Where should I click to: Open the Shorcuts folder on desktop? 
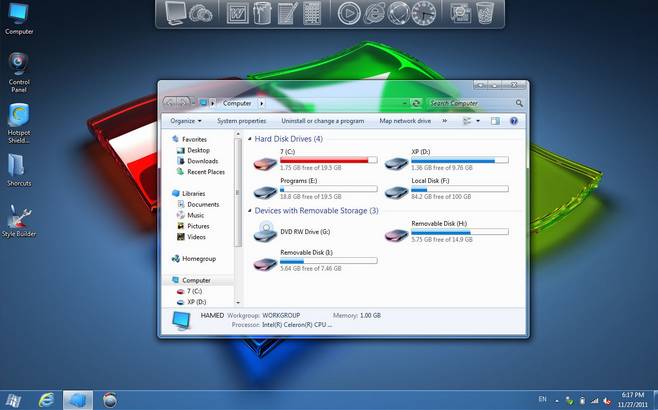(19, 170)
